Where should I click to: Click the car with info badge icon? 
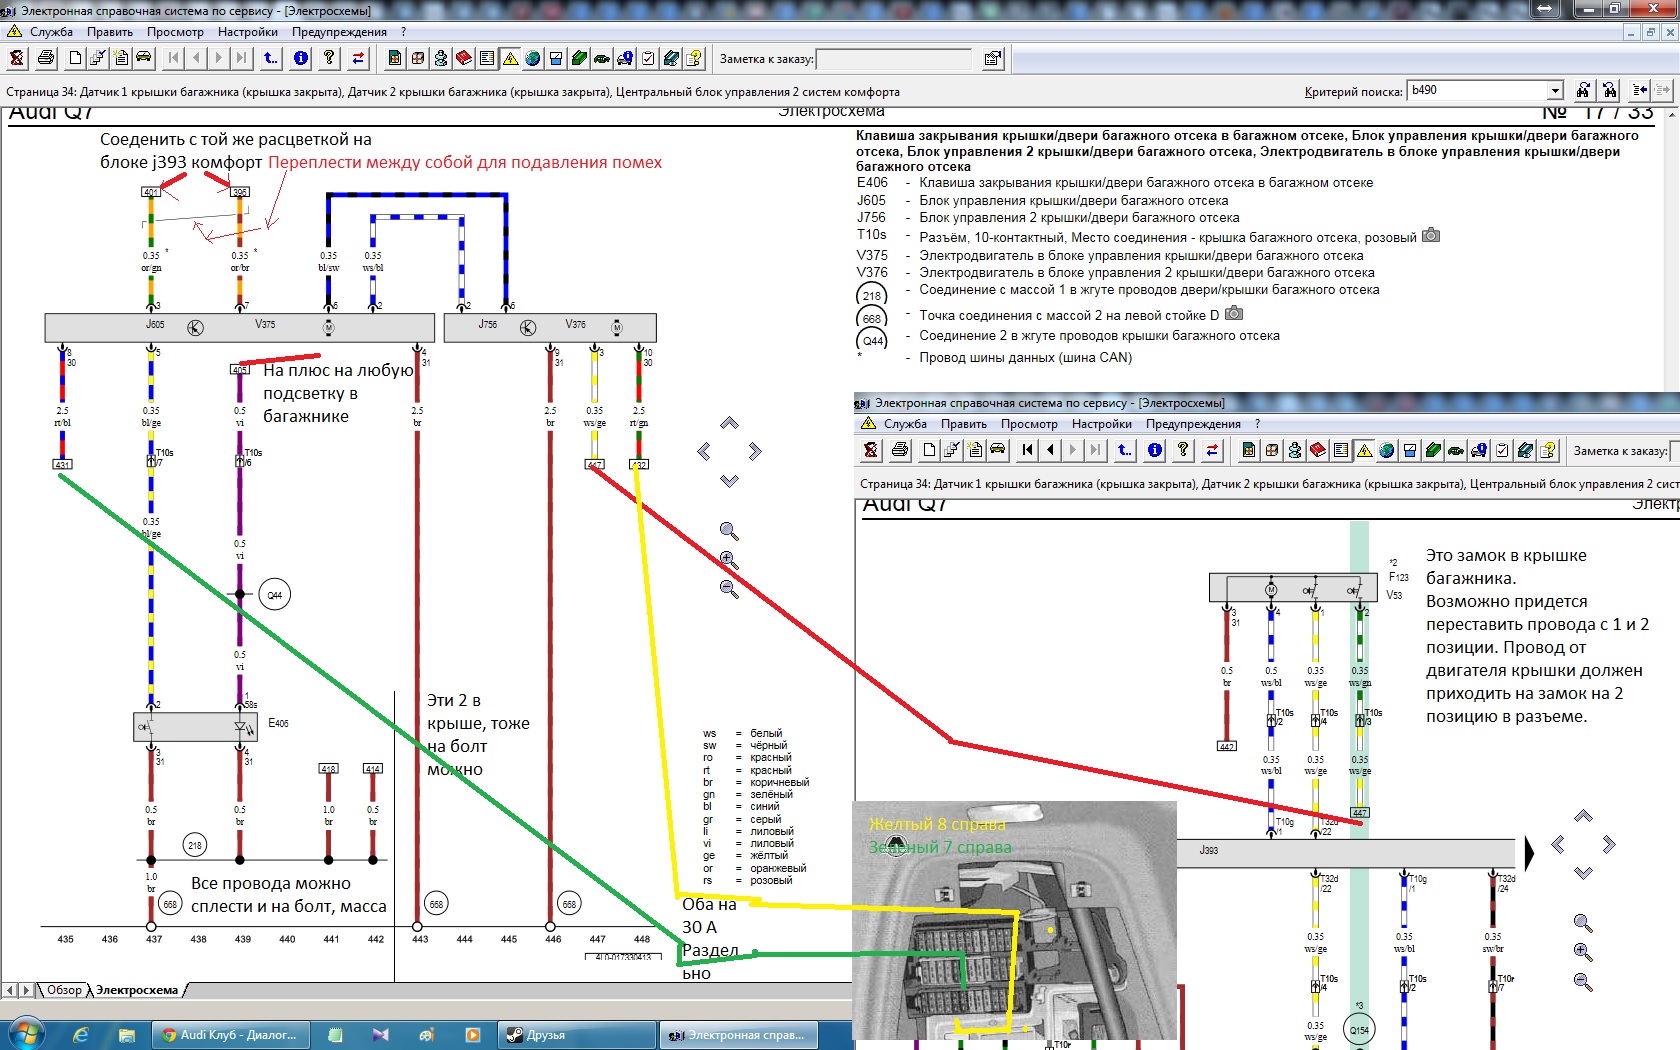[x=625, y=58]
